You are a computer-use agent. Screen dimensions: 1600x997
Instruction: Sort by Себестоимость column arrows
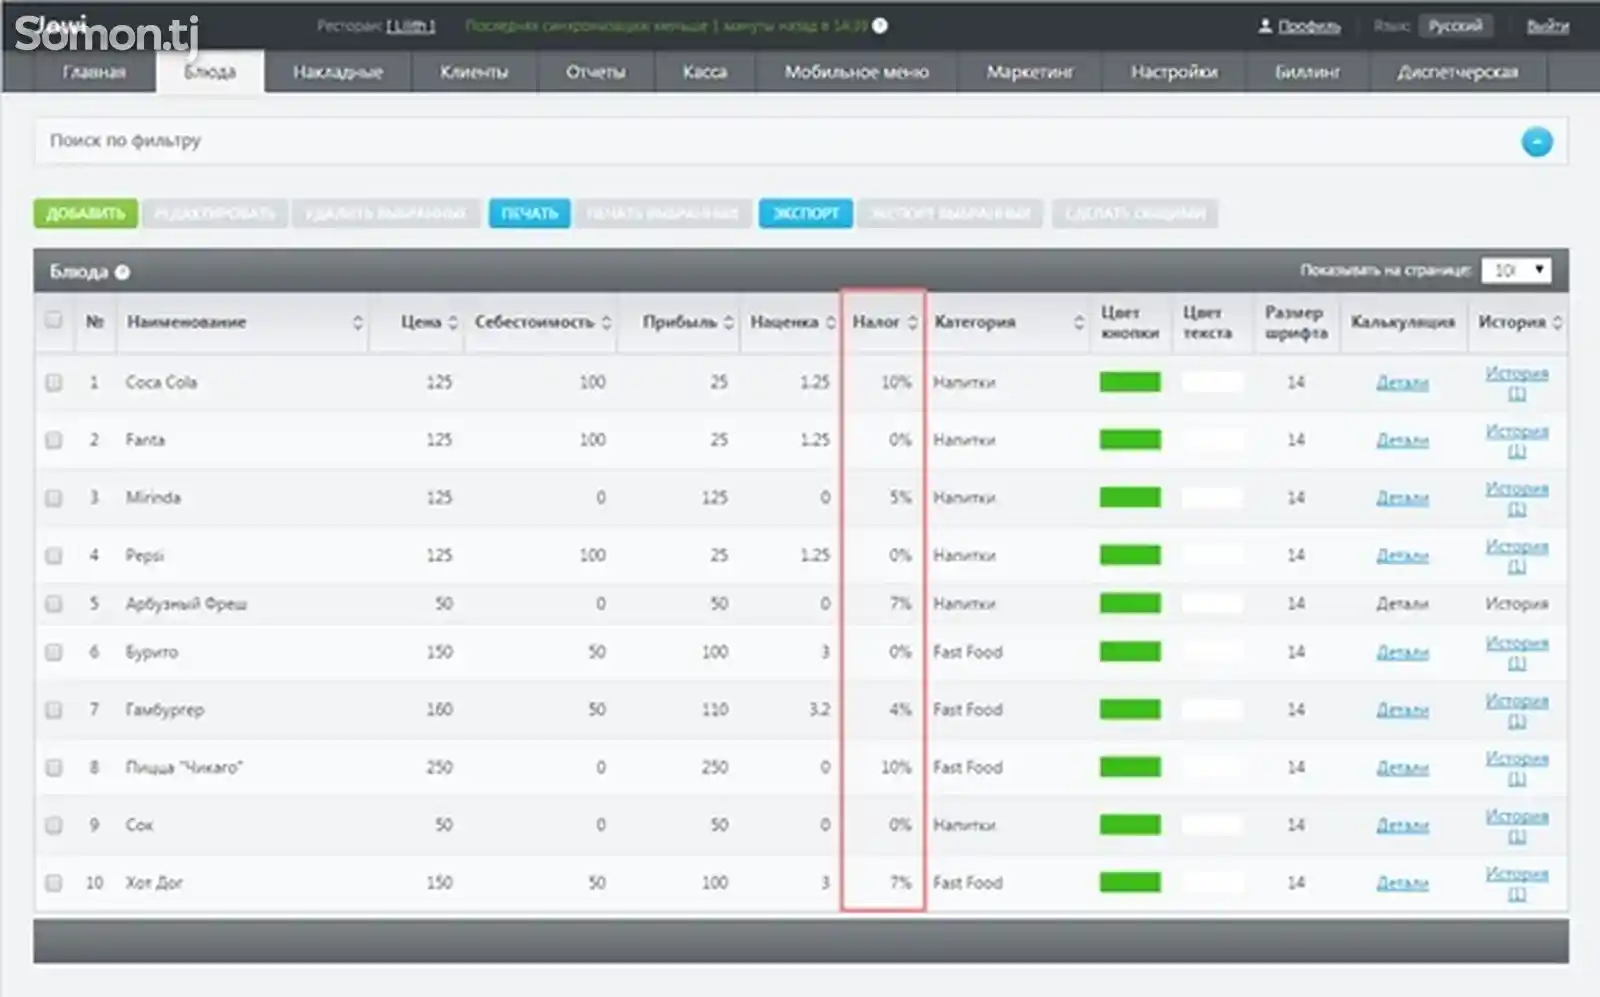coord(606,322)
